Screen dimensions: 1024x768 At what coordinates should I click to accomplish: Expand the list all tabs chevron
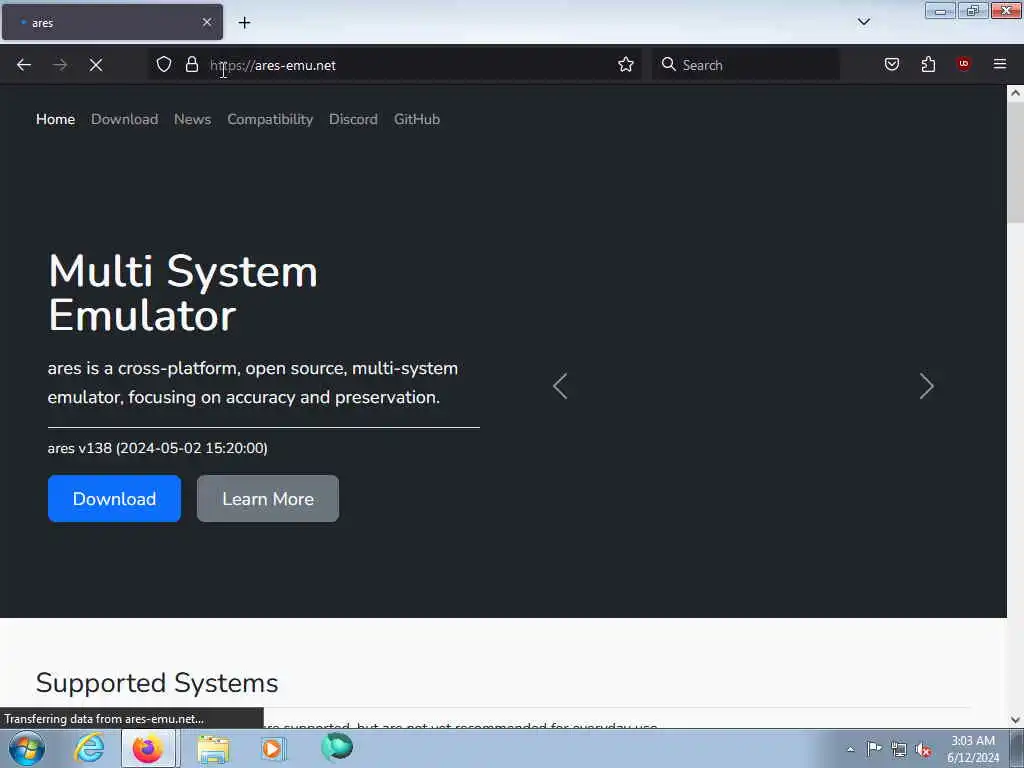tap(863, 22)
